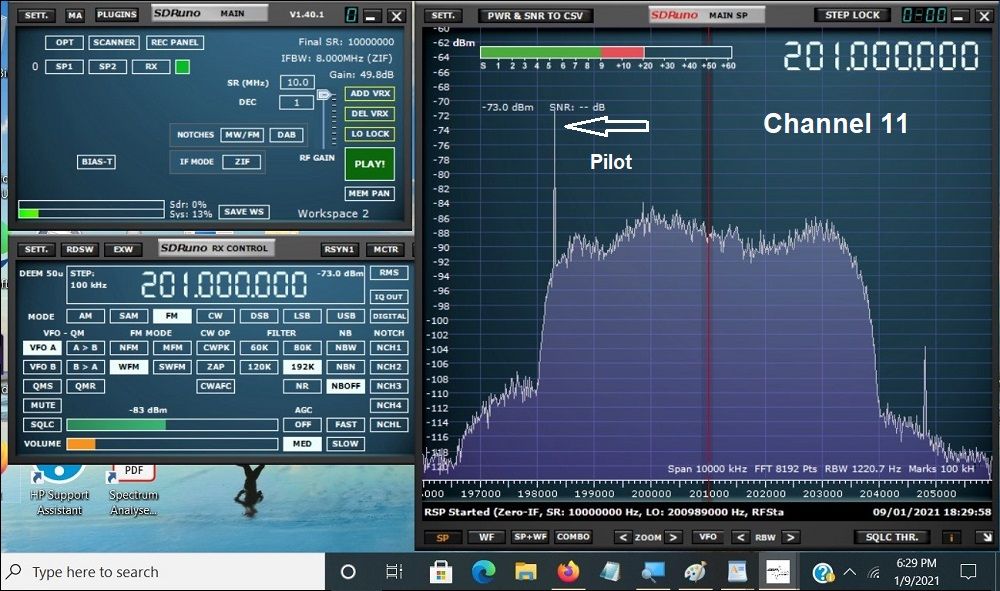Click the Windows search box
1000x591 pixels.
163,572
